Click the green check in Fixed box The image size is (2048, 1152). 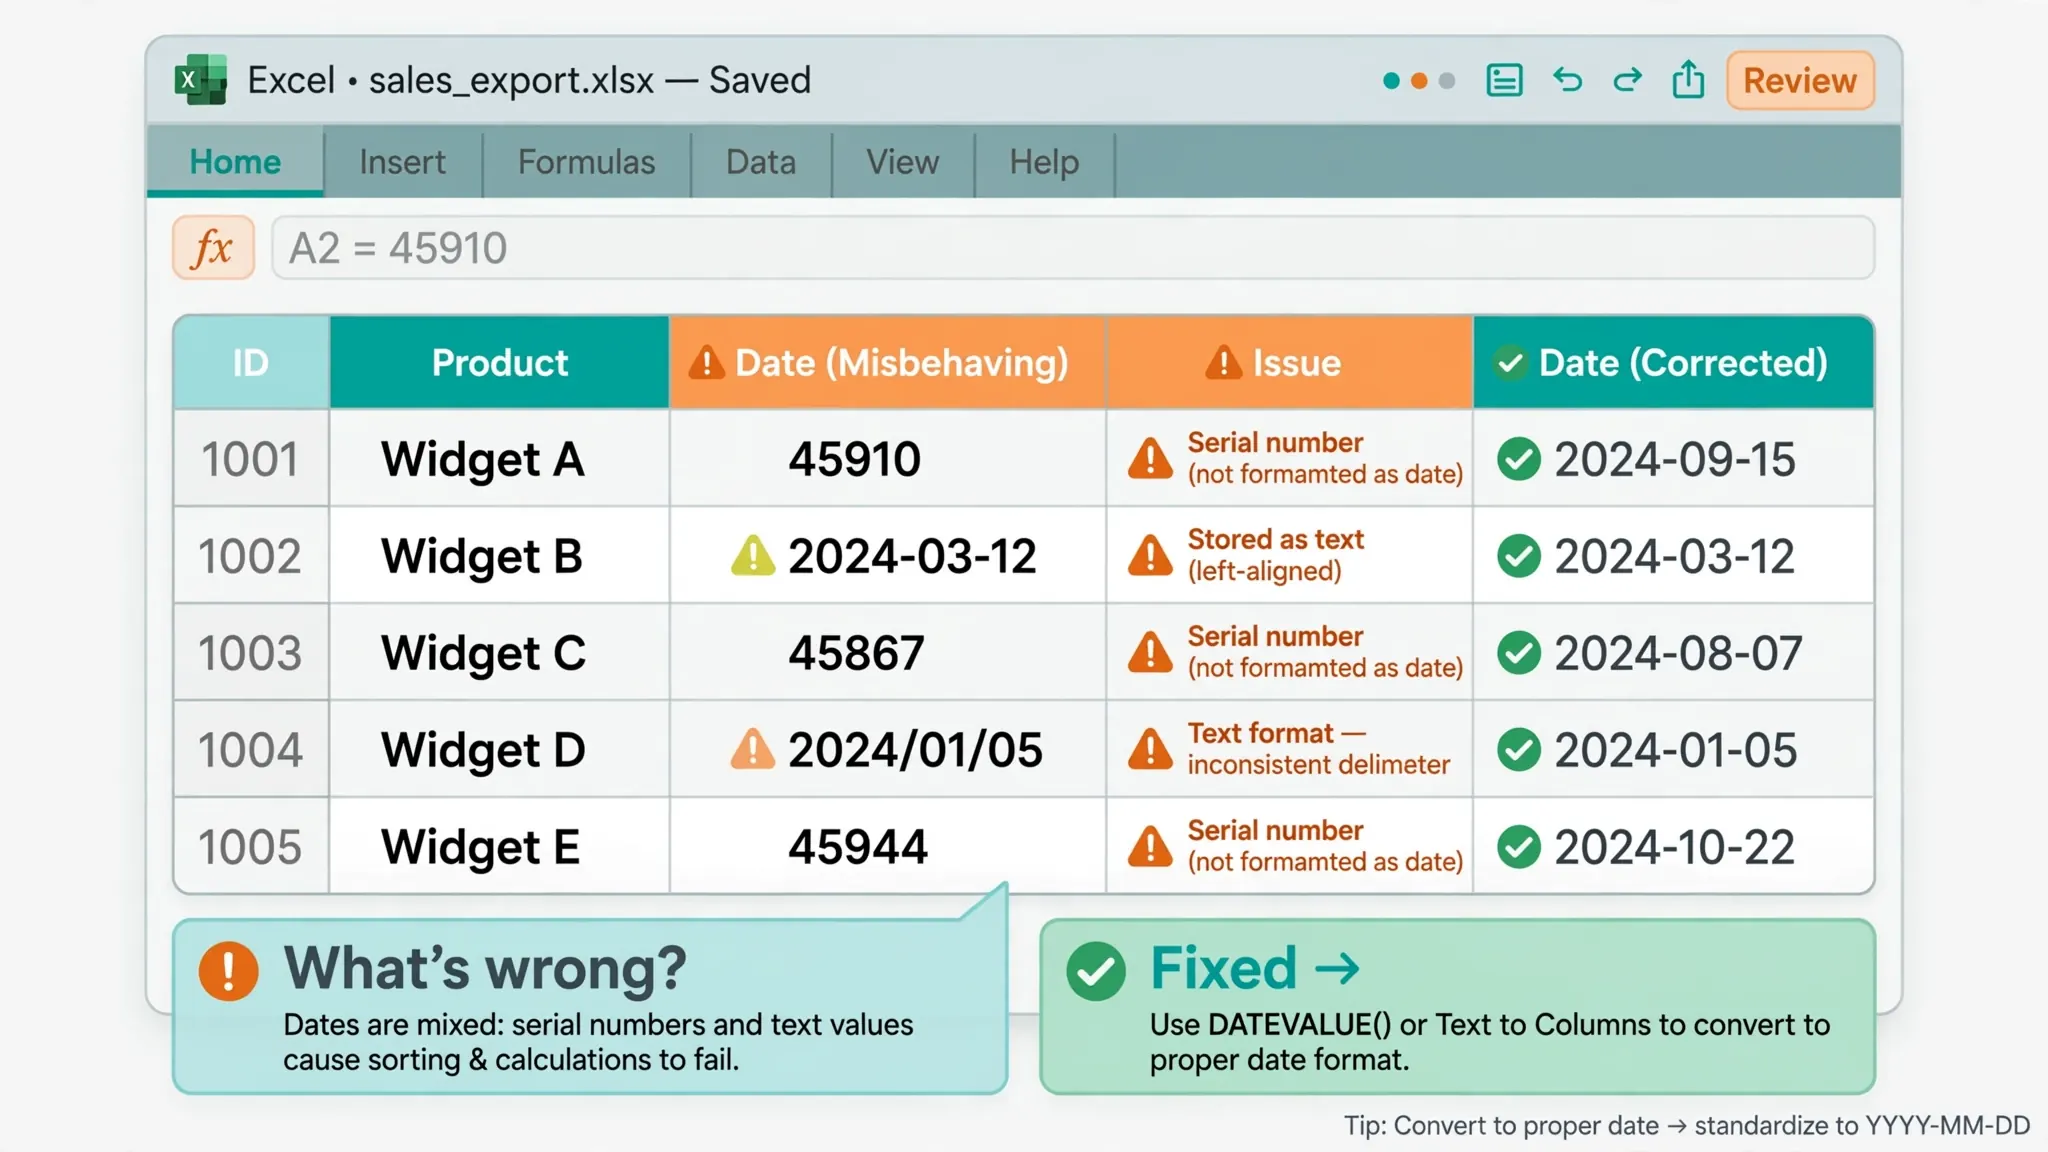pyautogui.click(x=1096, y=970)
